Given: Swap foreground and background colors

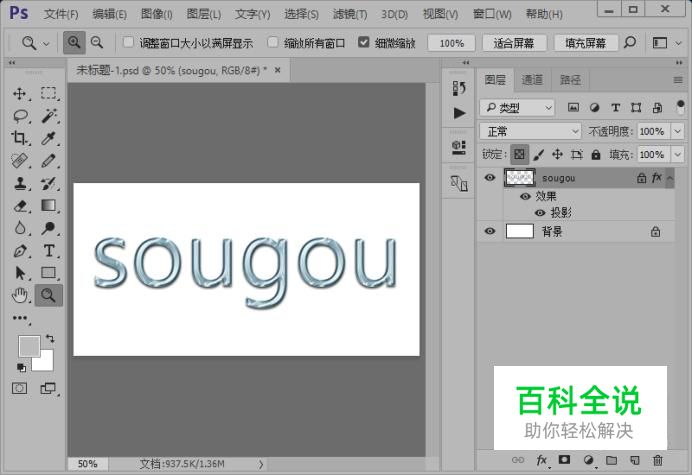Looking at the screenshot, I should pyautogui.click(x=50, y=339).
